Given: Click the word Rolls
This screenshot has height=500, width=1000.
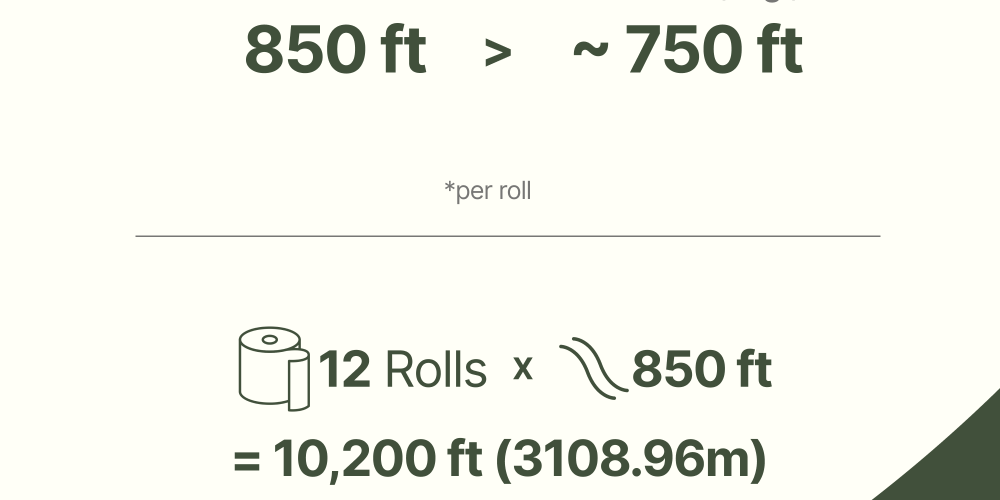Looking at the screenshot, I should [x=436, y=369].
